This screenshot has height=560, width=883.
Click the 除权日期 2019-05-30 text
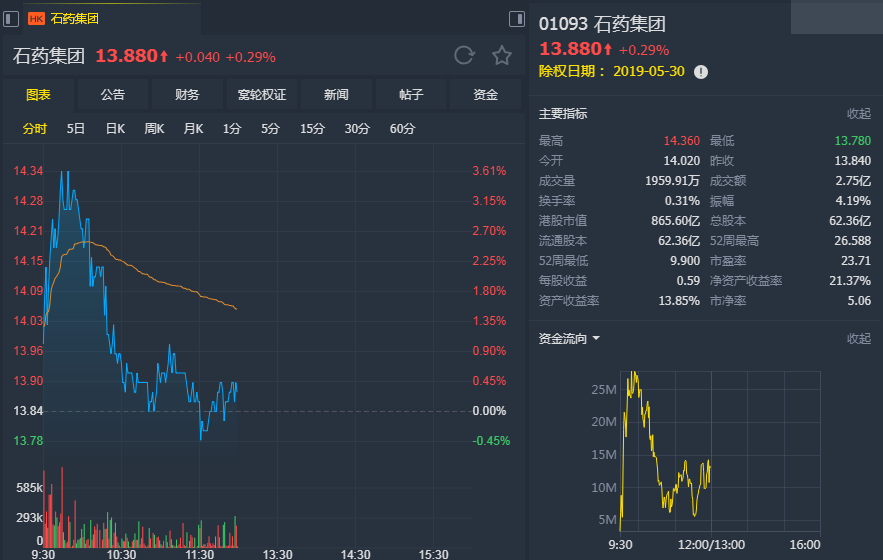coord(612,72)
